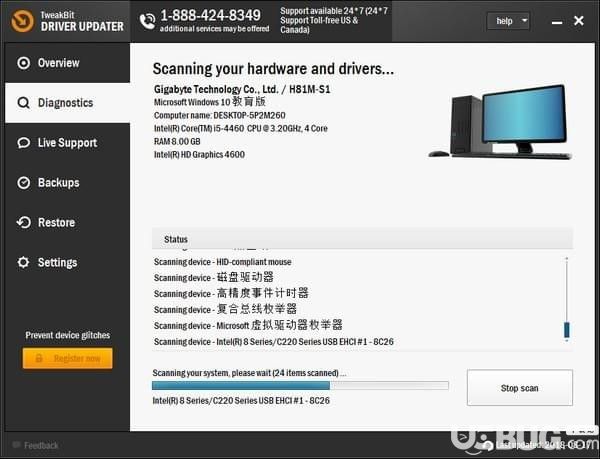This screenshot has height=459, width=600.
Task: Click the help dropdown arrow
Action: [x=524, y=20]
